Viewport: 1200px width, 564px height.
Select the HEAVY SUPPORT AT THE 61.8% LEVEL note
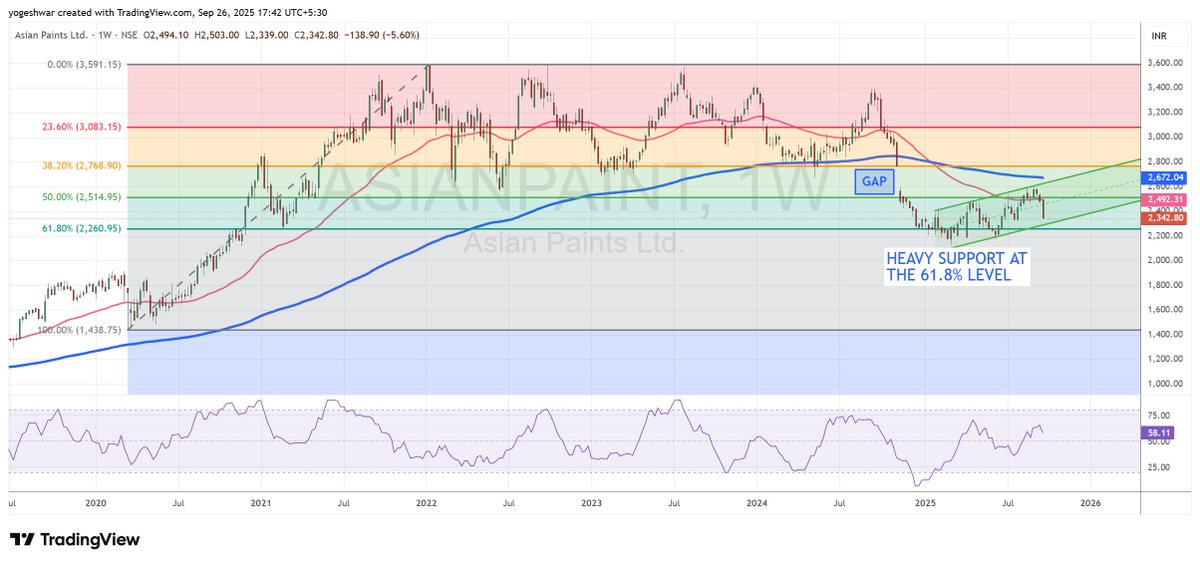[957, 266]
